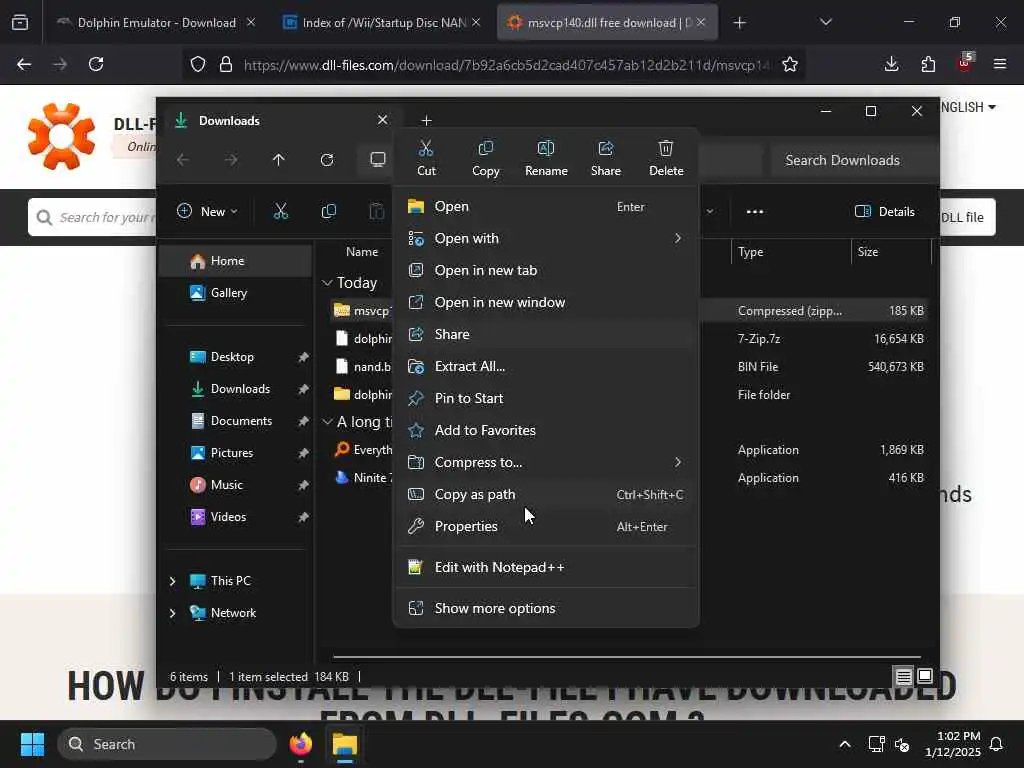Select the Everything application row
This screenshot has height=768, width=1024.
pyautogui.click(x=630, y=449)
